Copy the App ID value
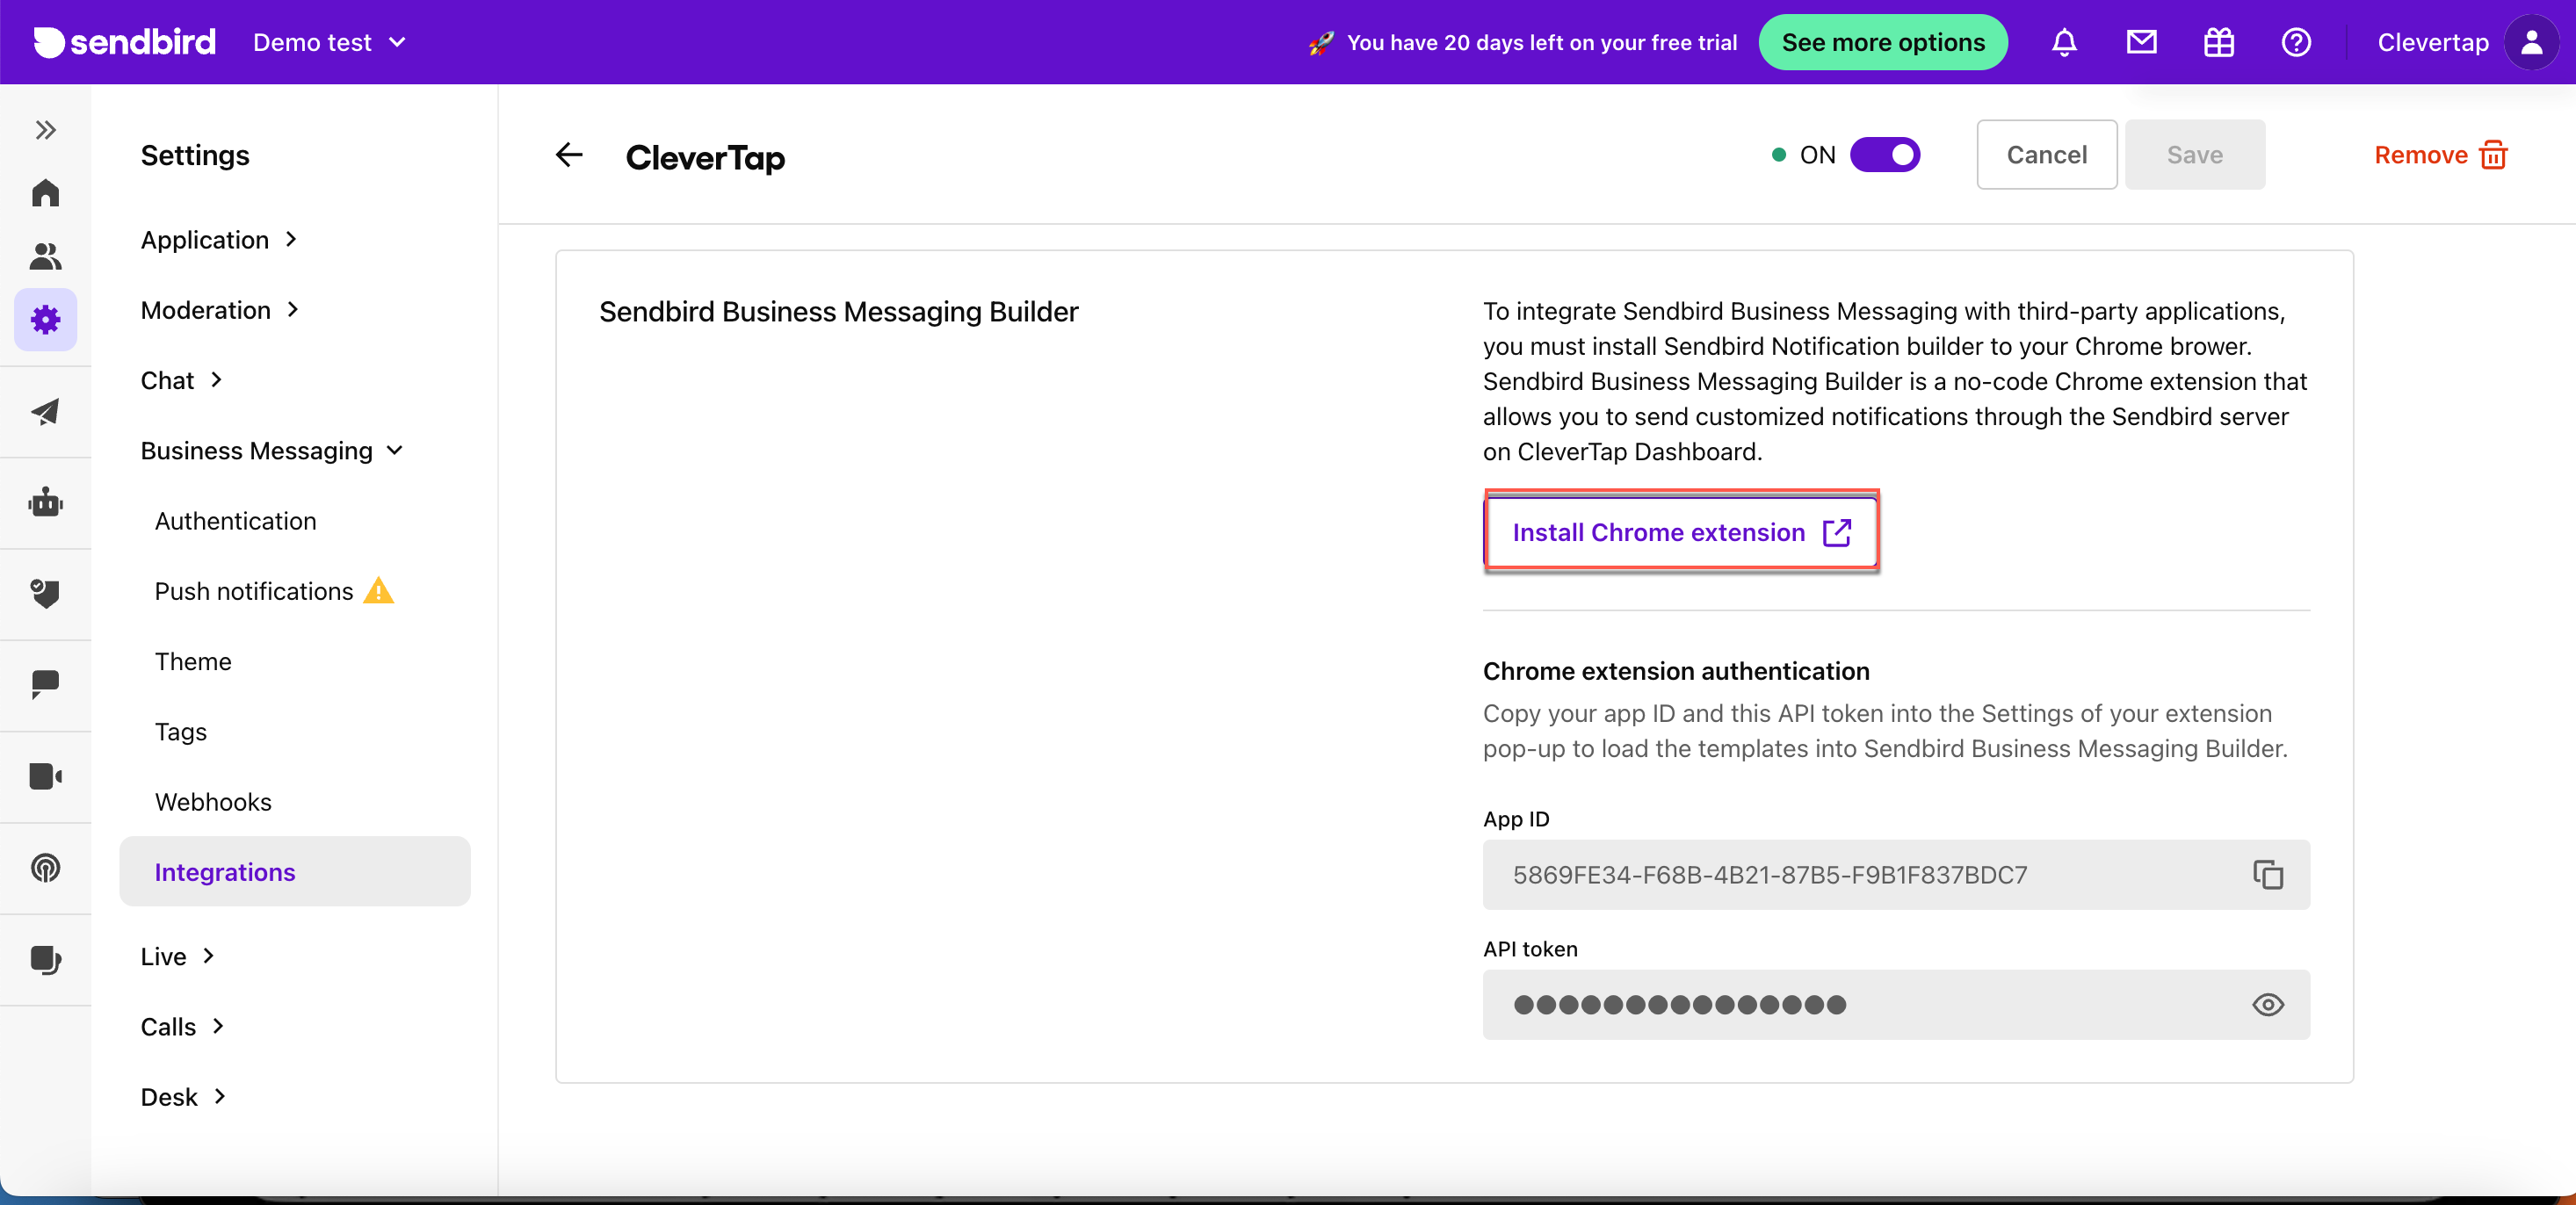The image size is (2576, 1205). [2267, 875]
